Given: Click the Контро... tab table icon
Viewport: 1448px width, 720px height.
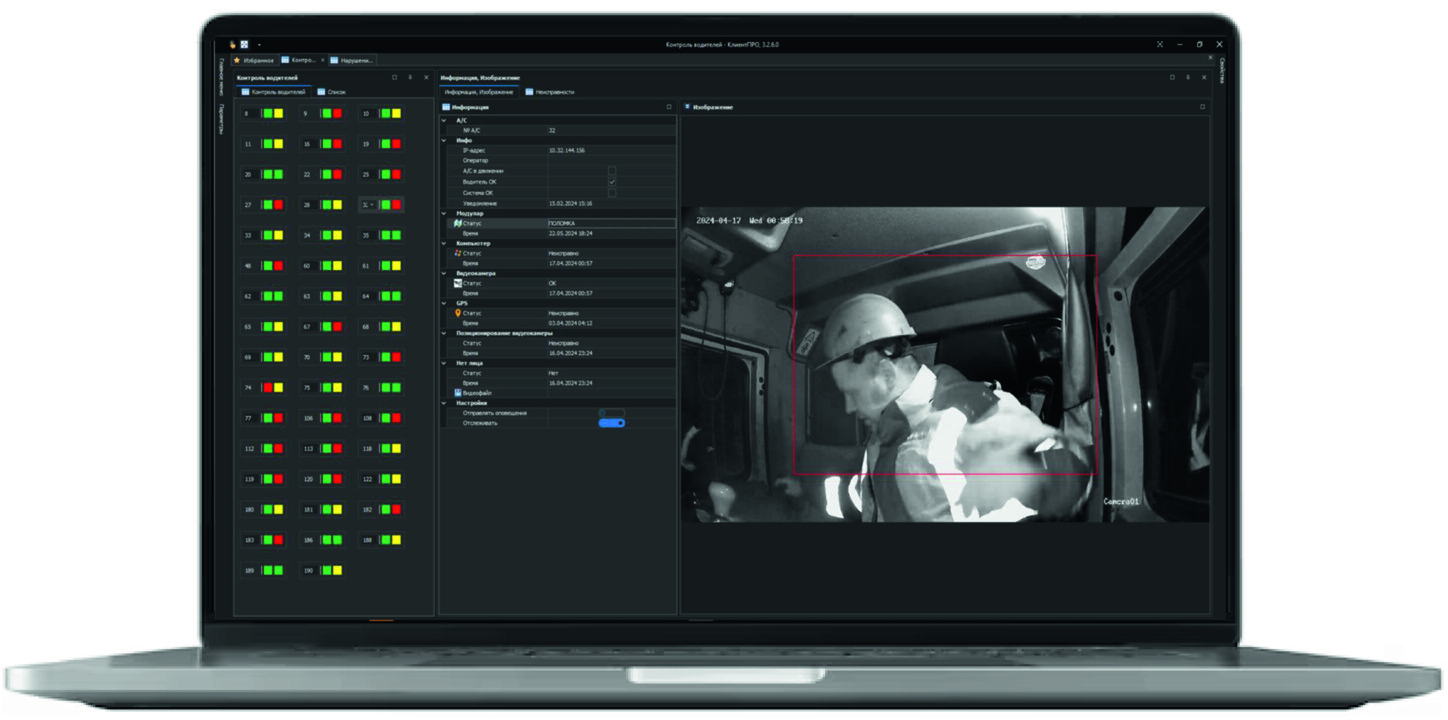Looking at the screenshot, I should tap(285, 60).
